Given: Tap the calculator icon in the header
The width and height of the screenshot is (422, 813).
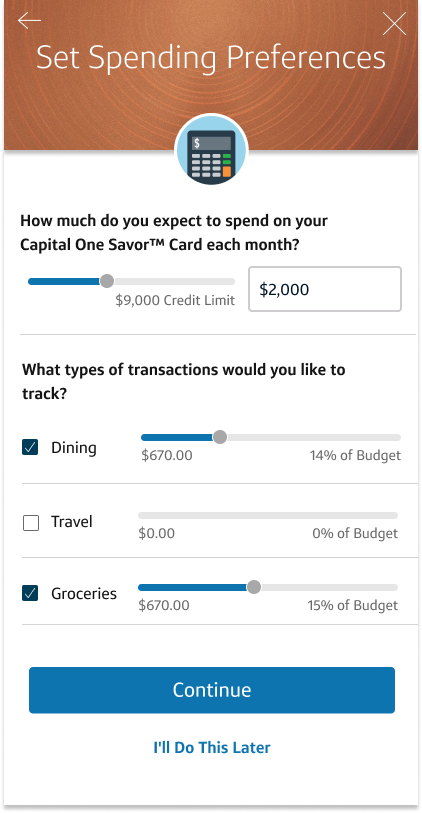Looking at the screenshot, I should click(x=212, y=151).
